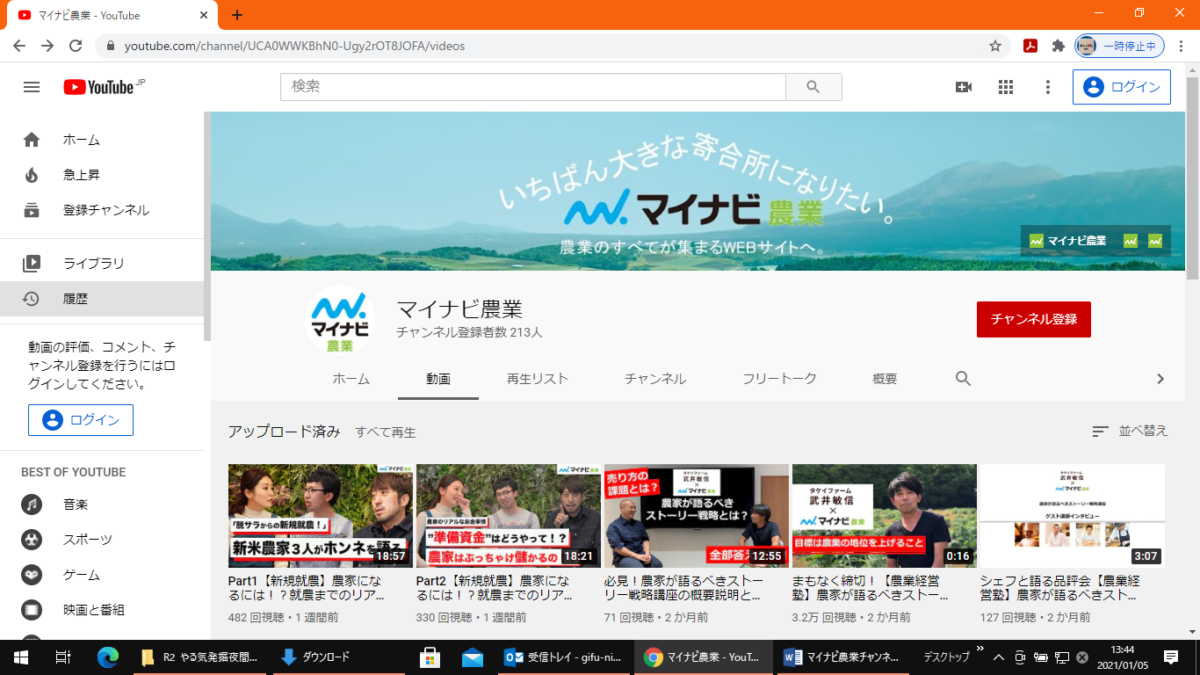Open 急上昇 trending in sidebar
The height and width of the screenshot is (675, 1200).
104,175
